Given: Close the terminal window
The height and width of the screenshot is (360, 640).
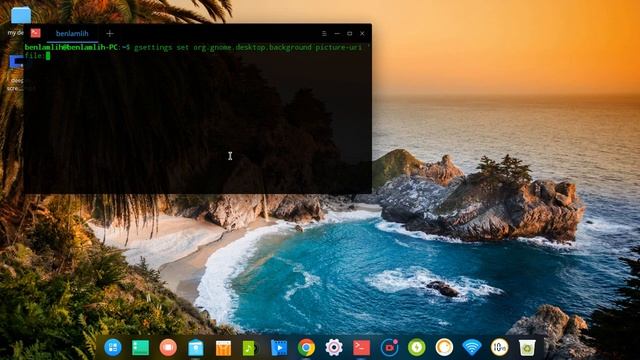Looking at the screenshot, I should pyautogui.click(x=362, y=33).
